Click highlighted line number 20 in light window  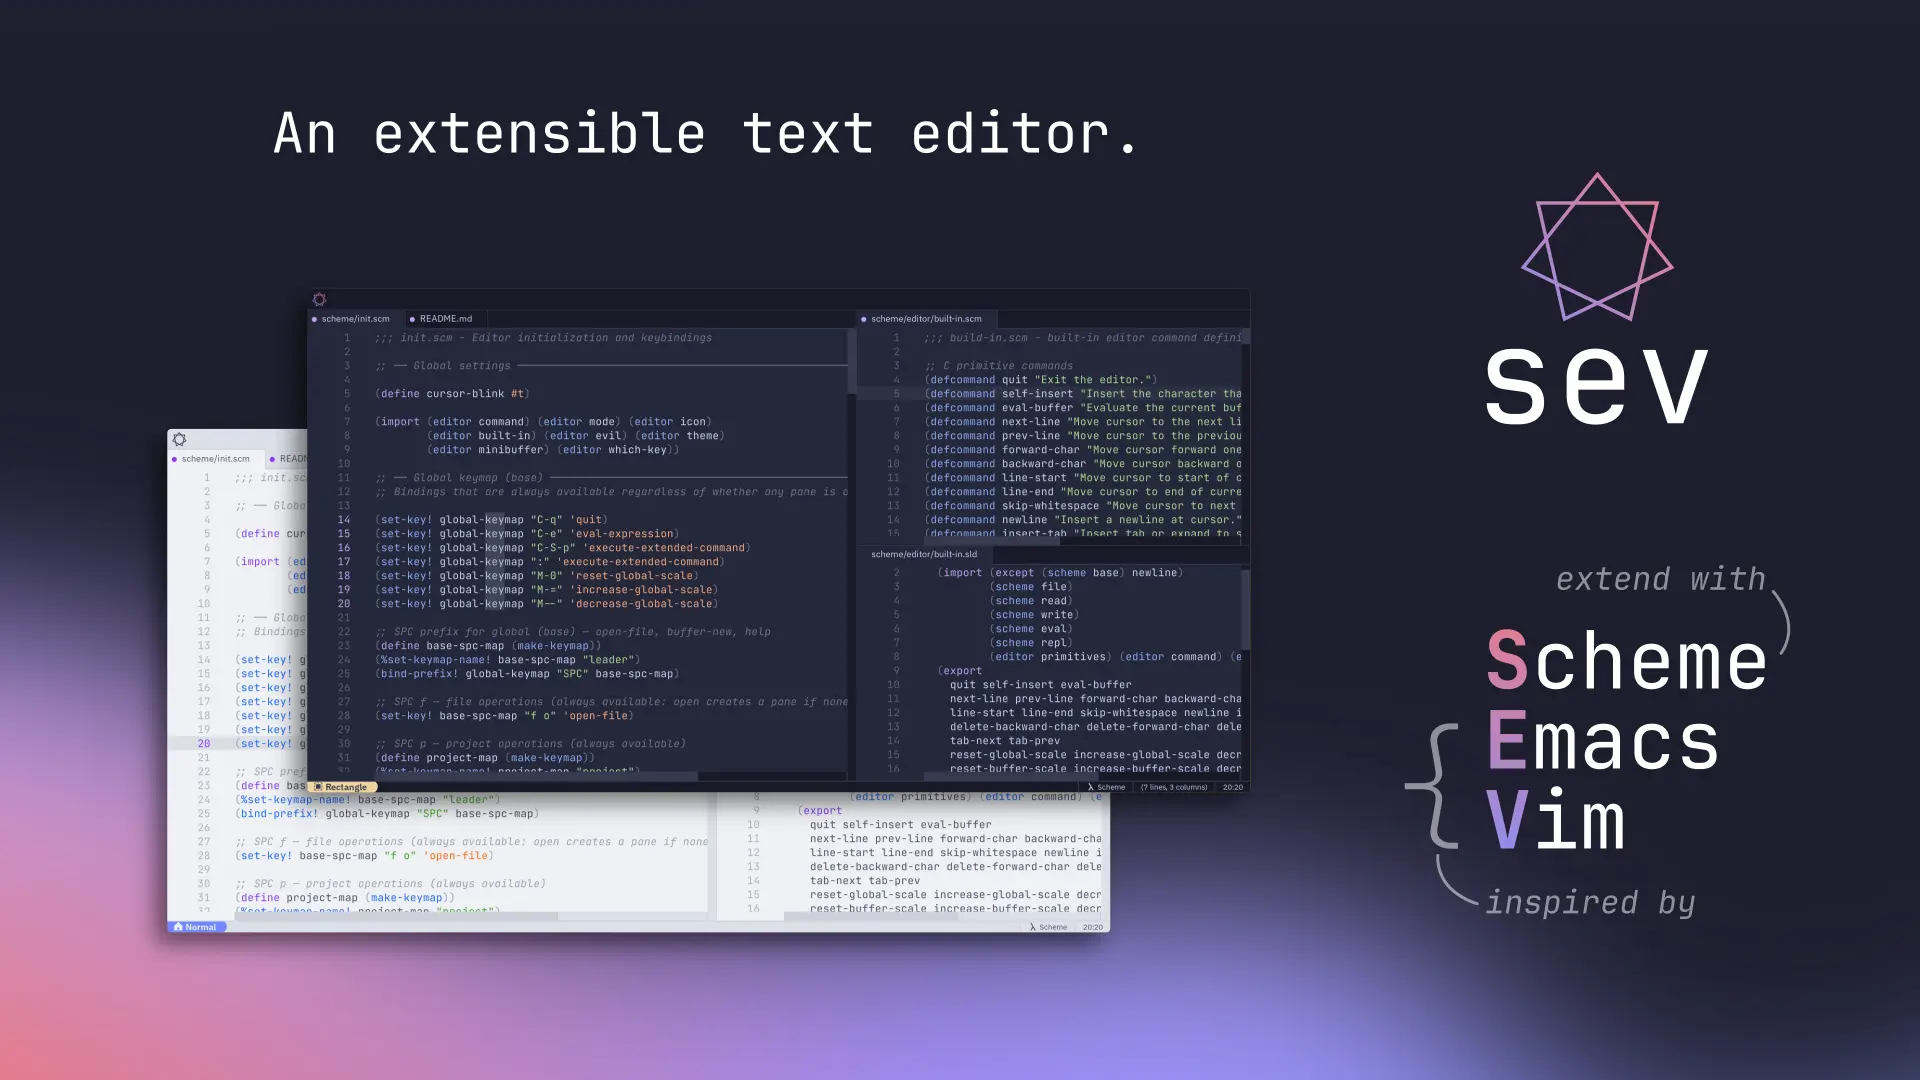pos(204,744)
